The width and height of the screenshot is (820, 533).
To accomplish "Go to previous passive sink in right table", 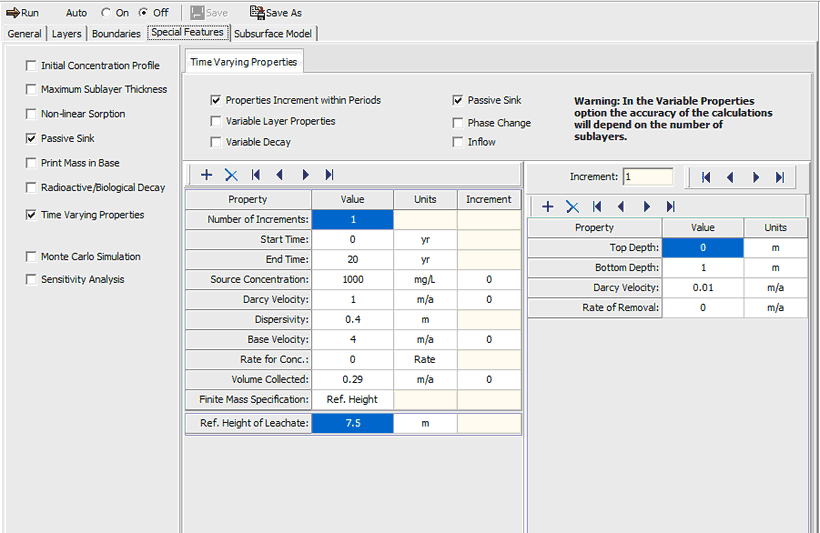I will [621, 206].
